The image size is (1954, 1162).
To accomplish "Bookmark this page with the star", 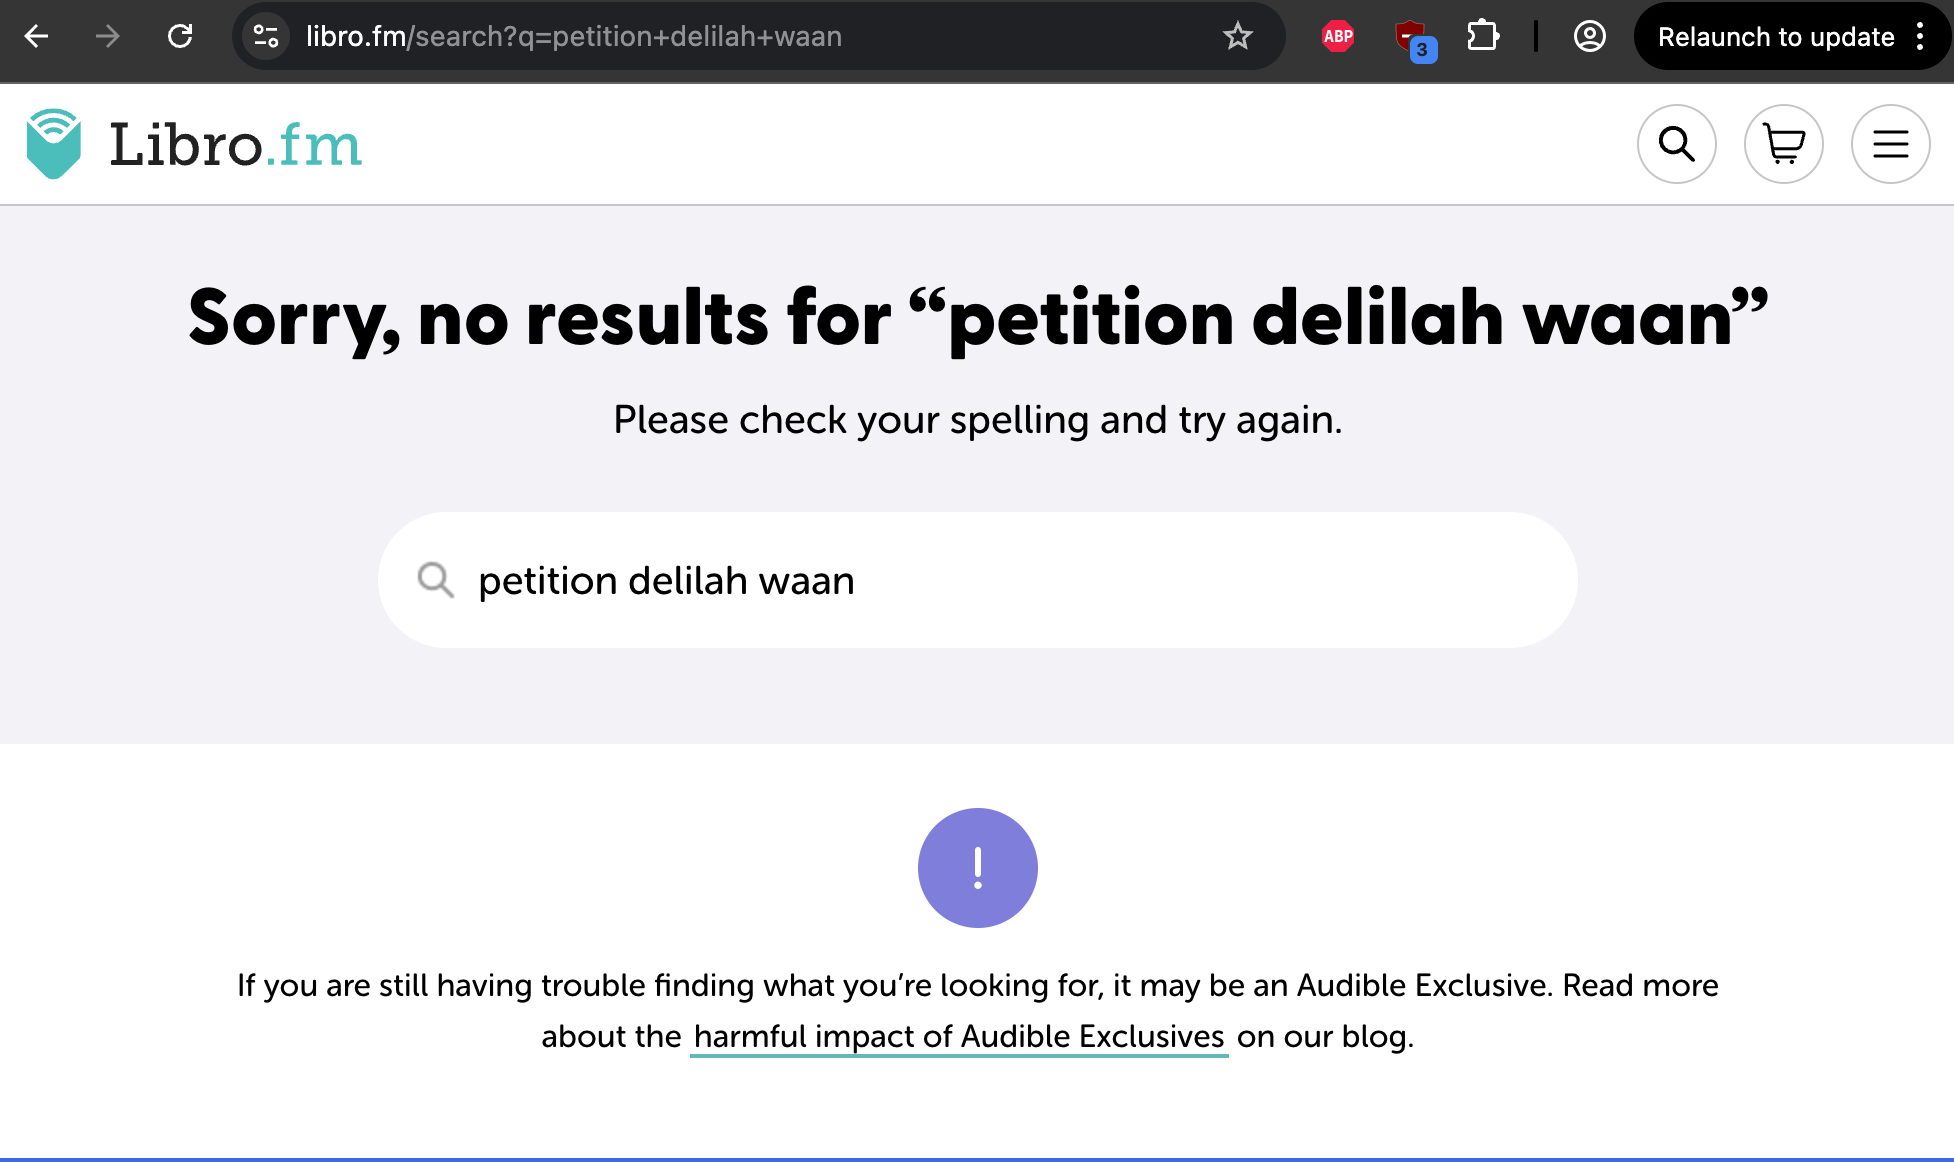I will coord(1237,37).
